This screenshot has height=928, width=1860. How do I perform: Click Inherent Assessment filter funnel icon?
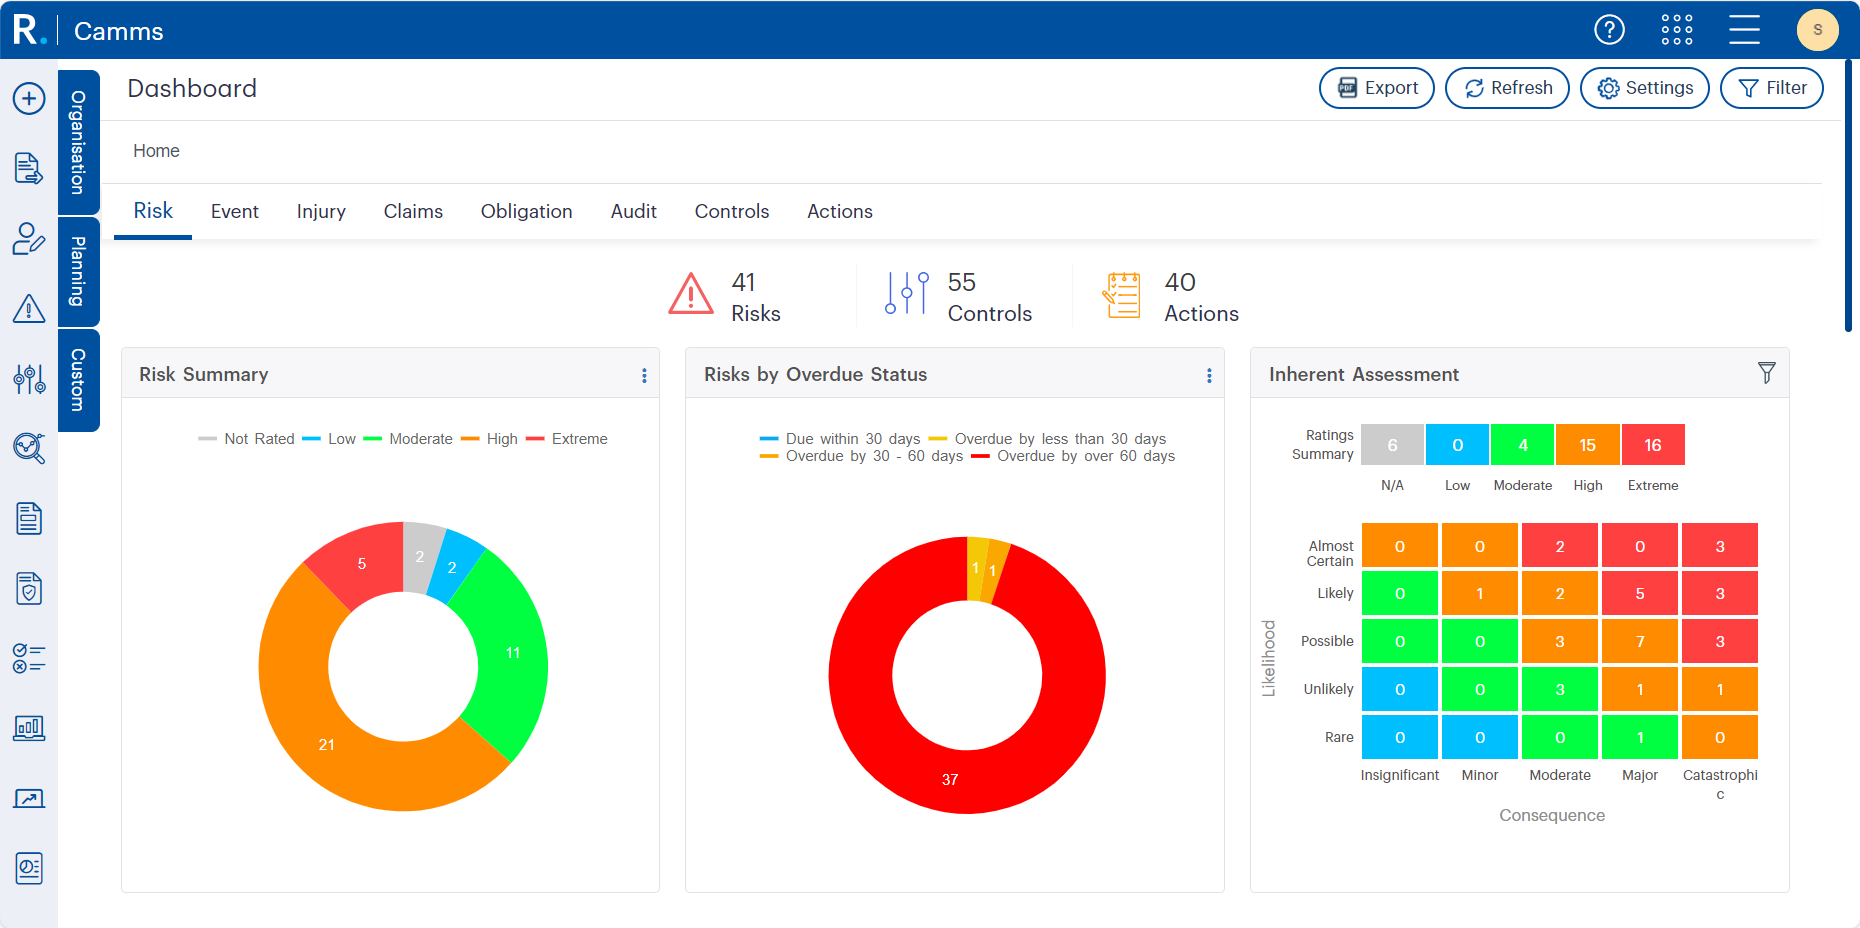point(1767,373)
